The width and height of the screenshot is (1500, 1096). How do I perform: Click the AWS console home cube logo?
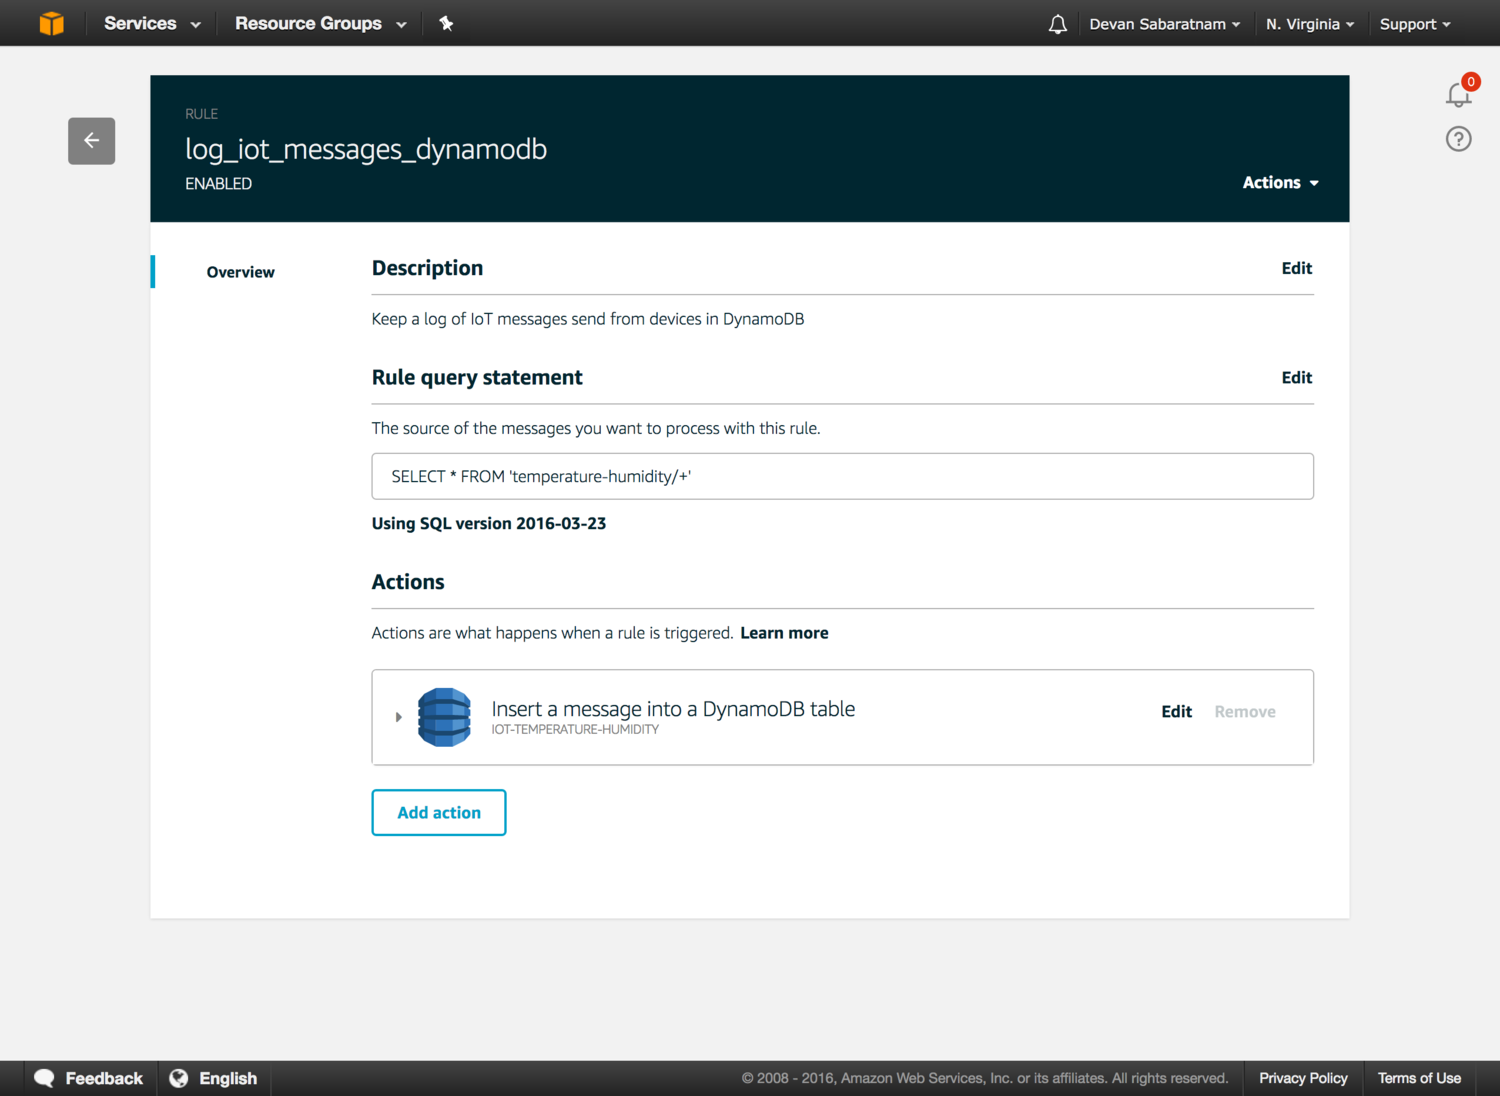pyautogui.click(x=52, y=23)
